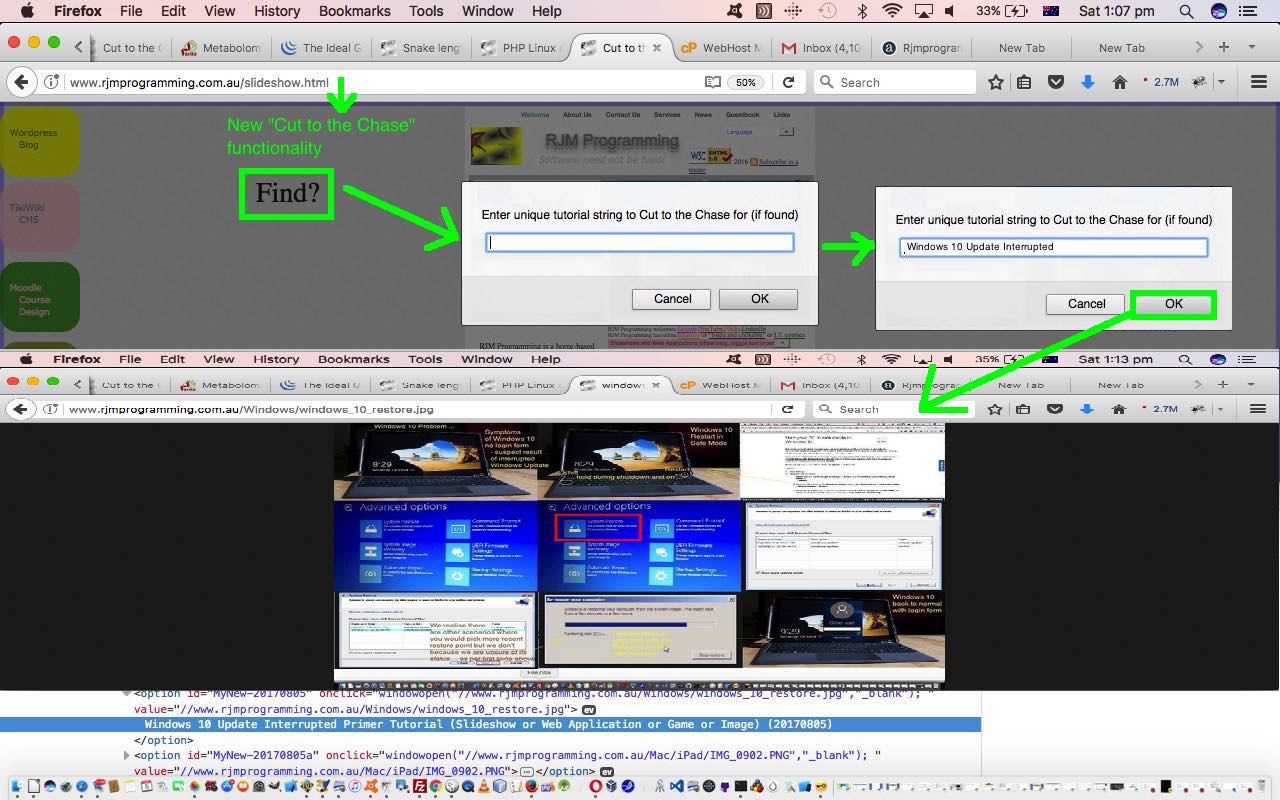The height and width of the screenshot is (800, 1280).
Task: Click the Windows 10 restore collage image
Action: (x=639, y=556)
